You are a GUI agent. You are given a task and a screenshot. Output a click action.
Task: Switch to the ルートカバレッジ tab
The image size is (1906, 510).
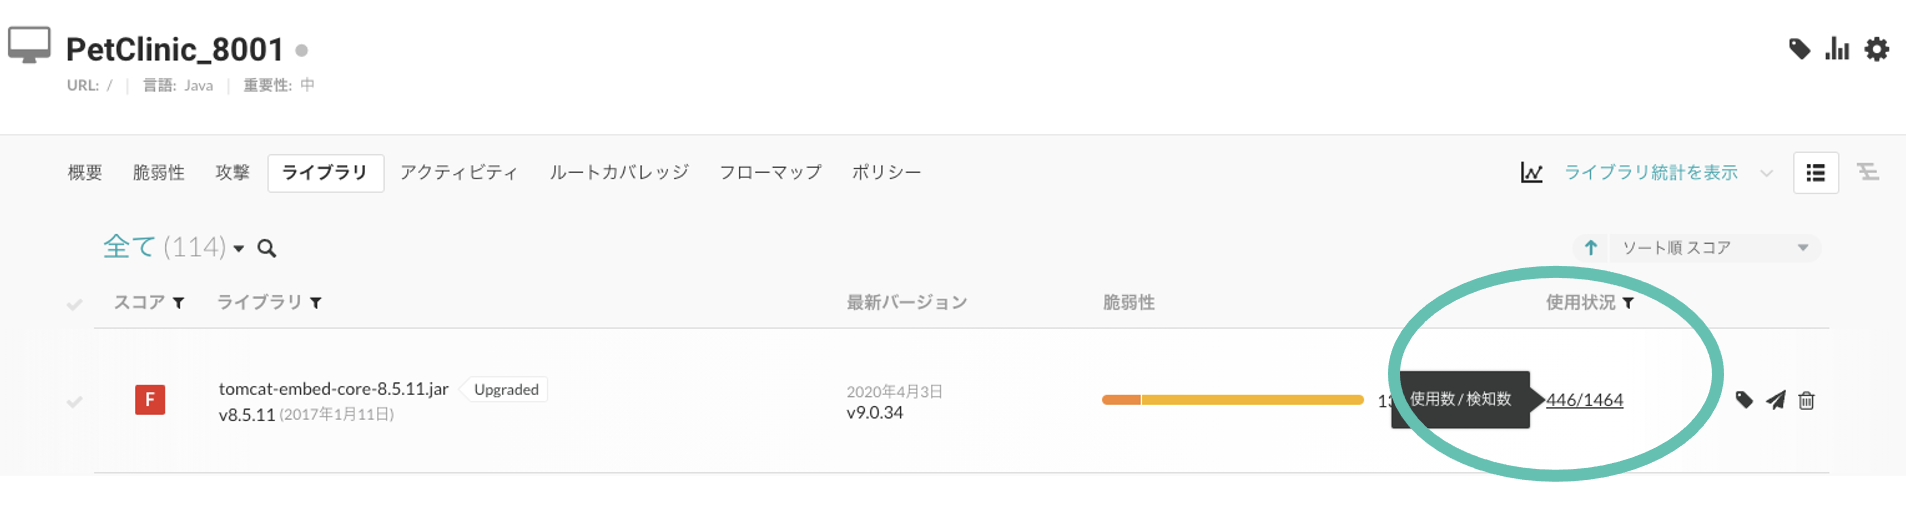click(x=619, y=173)
